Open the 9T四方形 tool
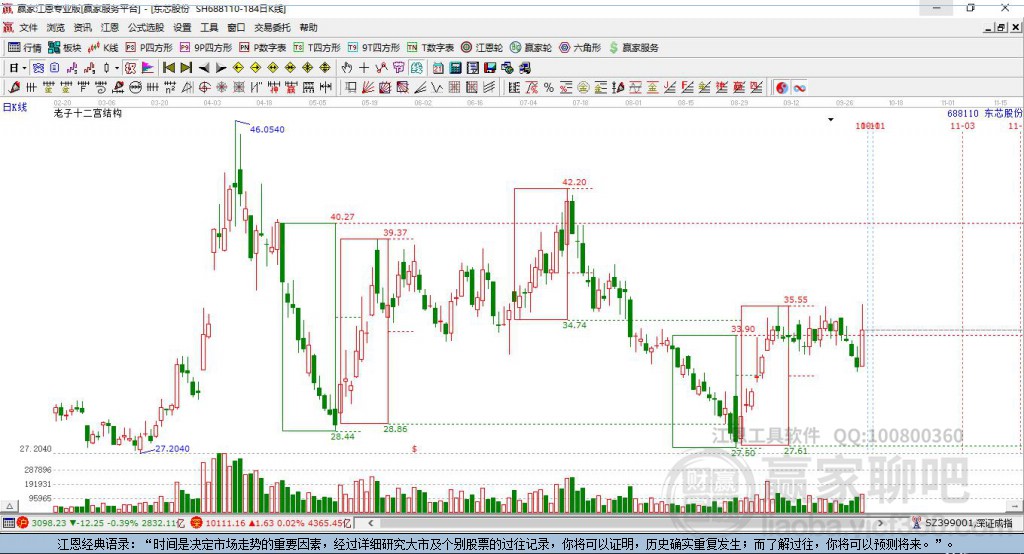 tap(374, 48)
